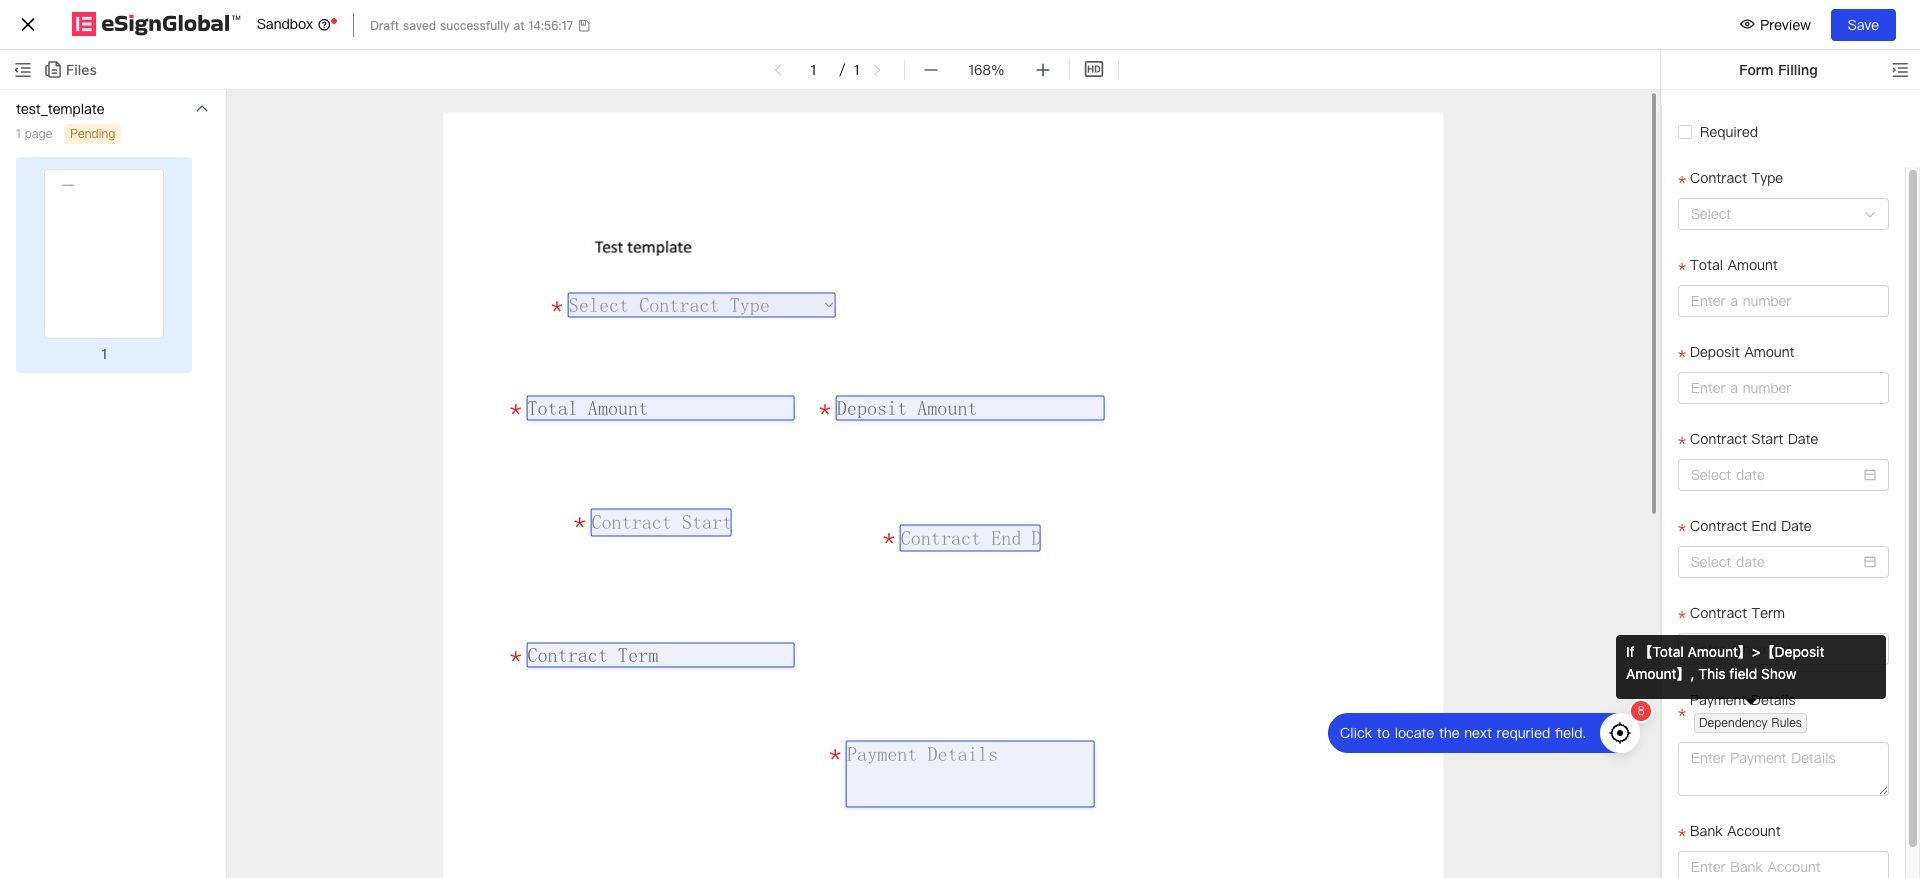Click Total Amount field on the document
1920x878 pixels.
point(660,408)
